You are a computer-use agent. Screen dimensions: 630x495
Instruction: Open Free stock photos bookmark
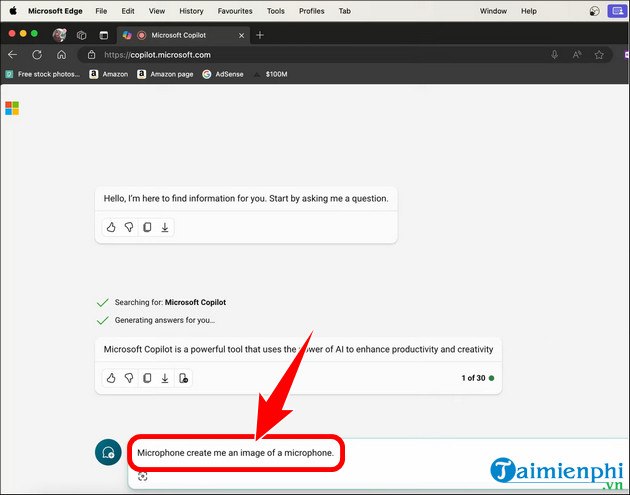click(x=43, y=74)
